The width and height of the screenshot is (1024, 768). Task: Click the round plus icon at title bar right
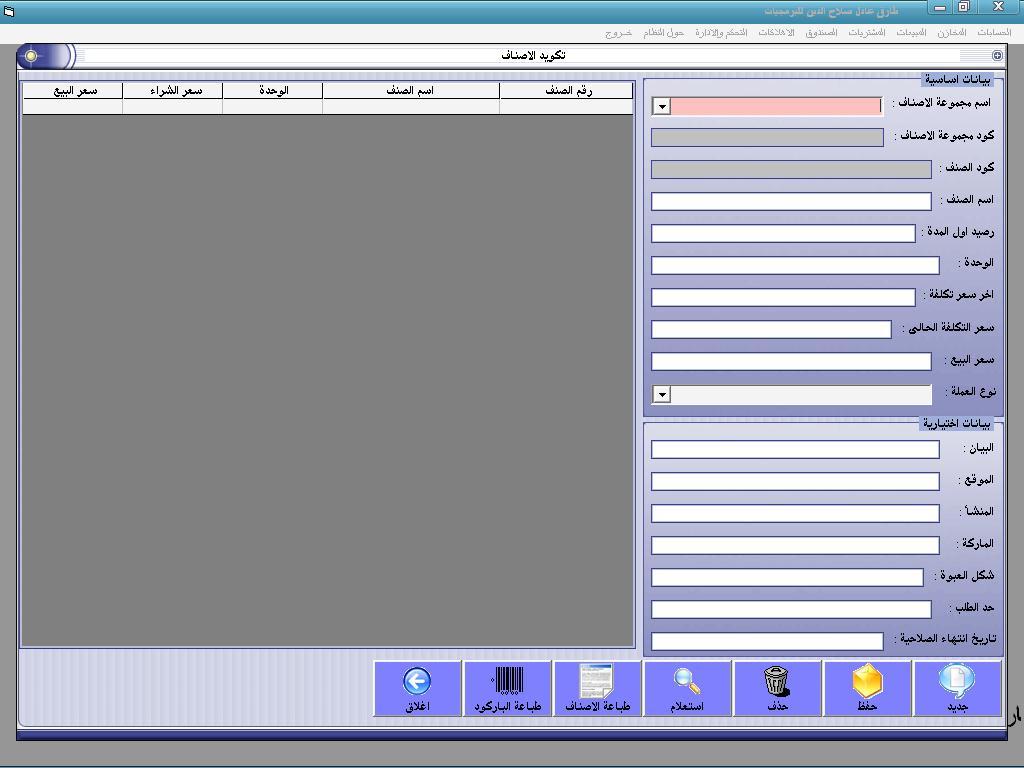coord(997,56)
